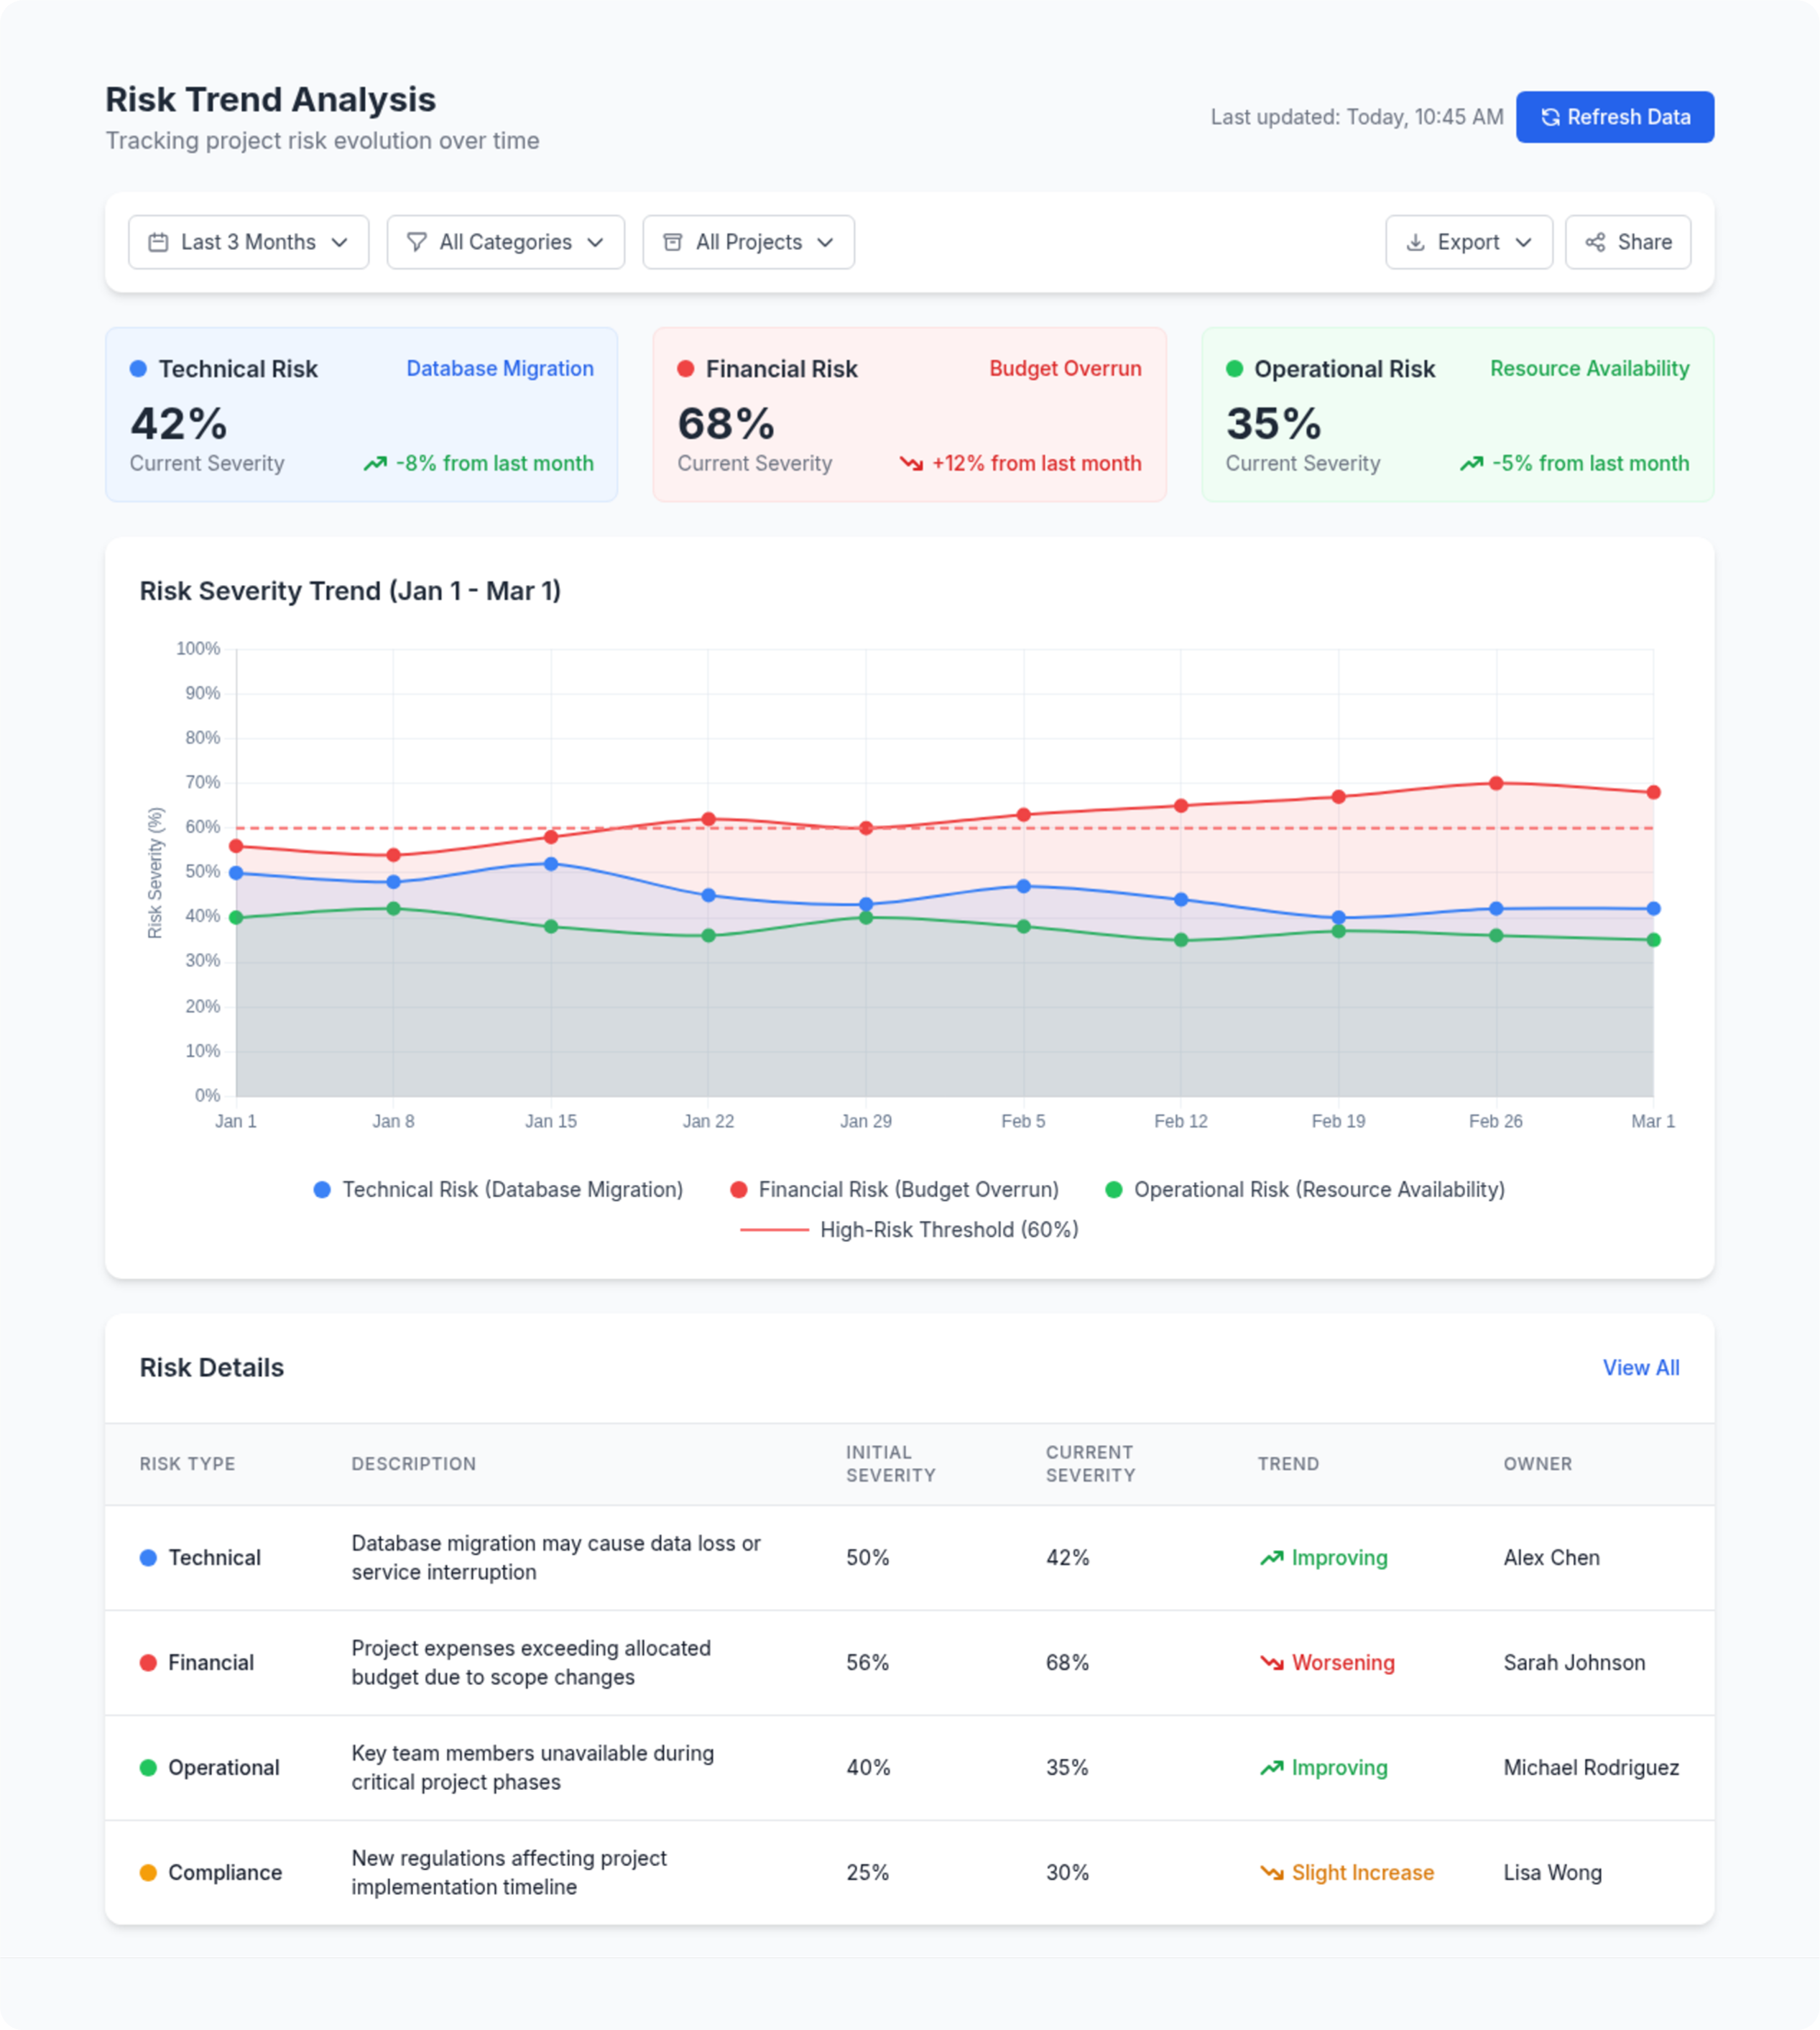
Task: Click the download icon in Export button
Action: [1415, 242]
